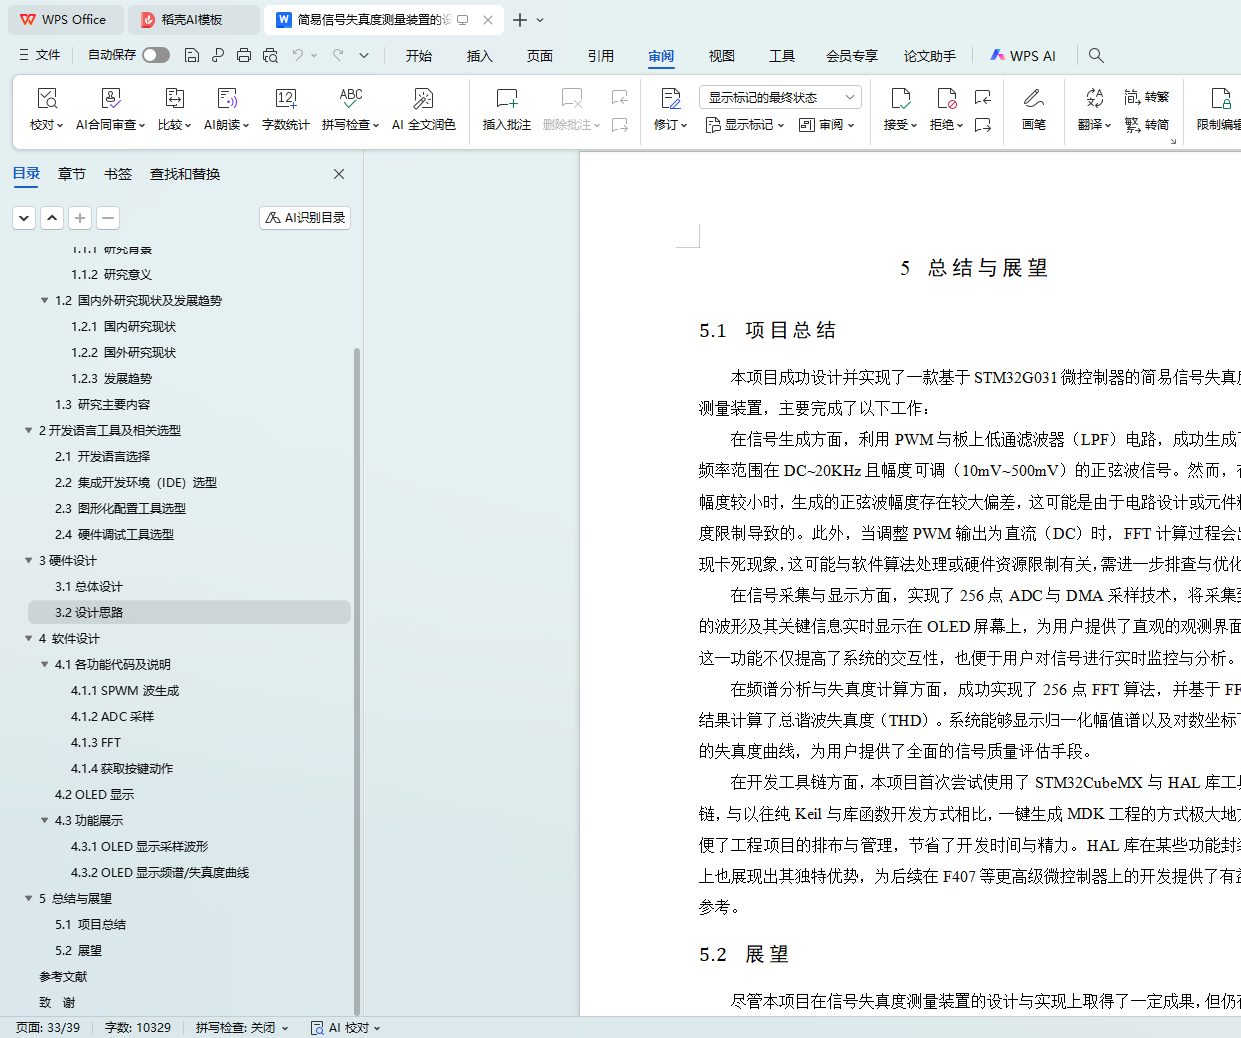
Task: Go to 5.2 展望 heading in outline
Action: click(x=78, y=951)
